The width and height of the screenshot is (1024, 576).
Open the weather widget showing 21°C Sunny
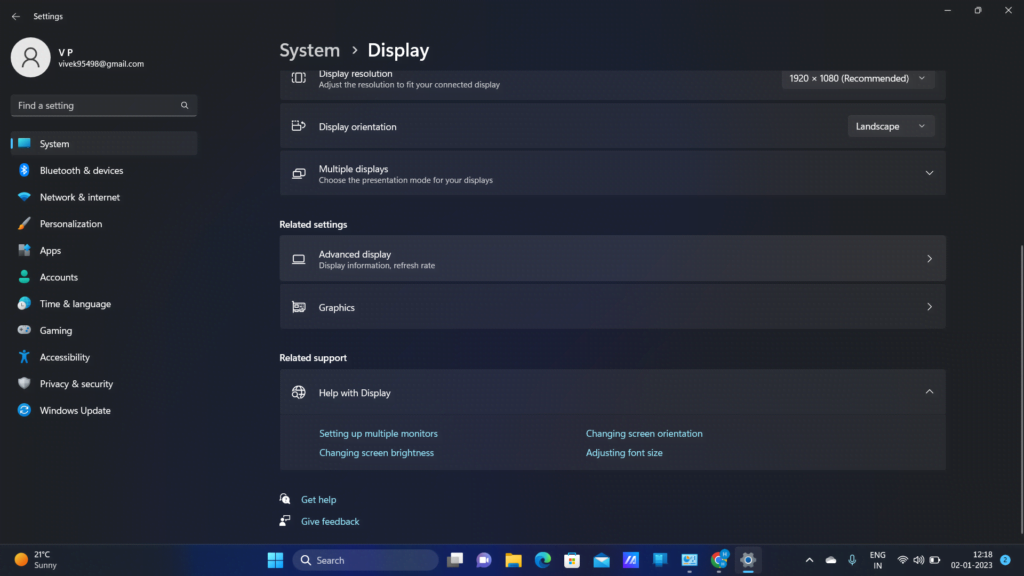point(37,560)
